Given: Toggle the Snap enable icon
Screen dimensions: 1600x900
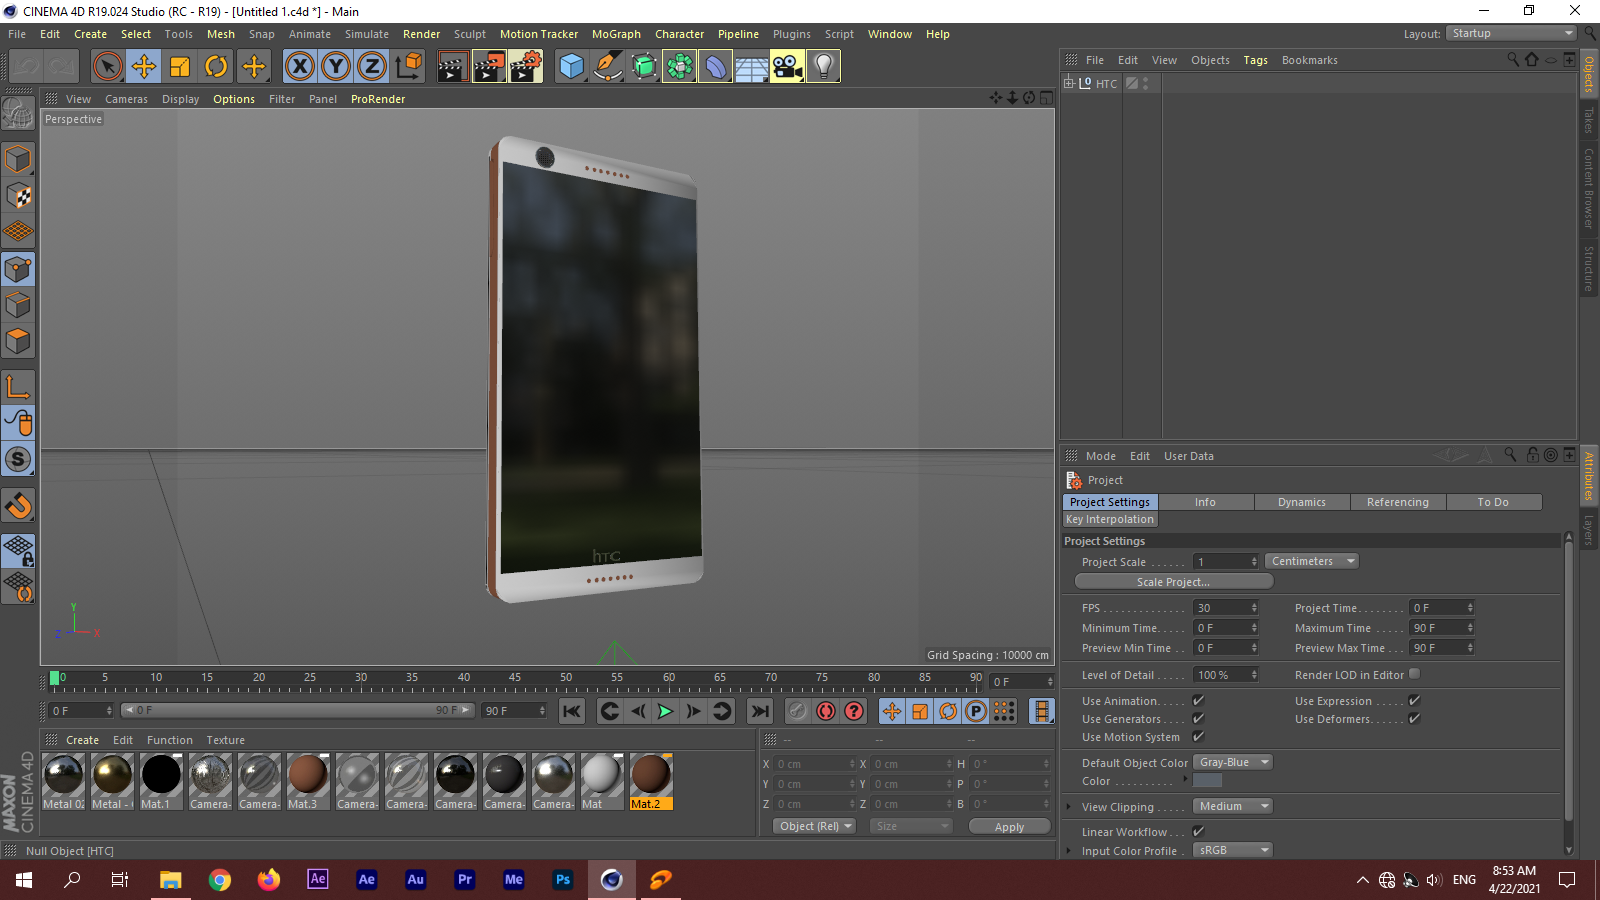Looking at the screenshot, I should tap(18, 460).
